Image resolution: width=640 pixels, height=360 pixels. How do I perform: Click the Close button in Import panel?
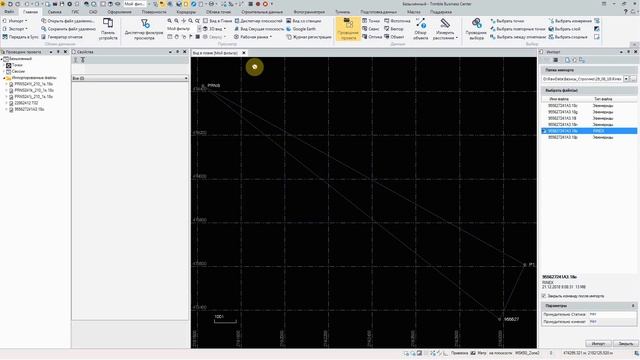(625, 344)
